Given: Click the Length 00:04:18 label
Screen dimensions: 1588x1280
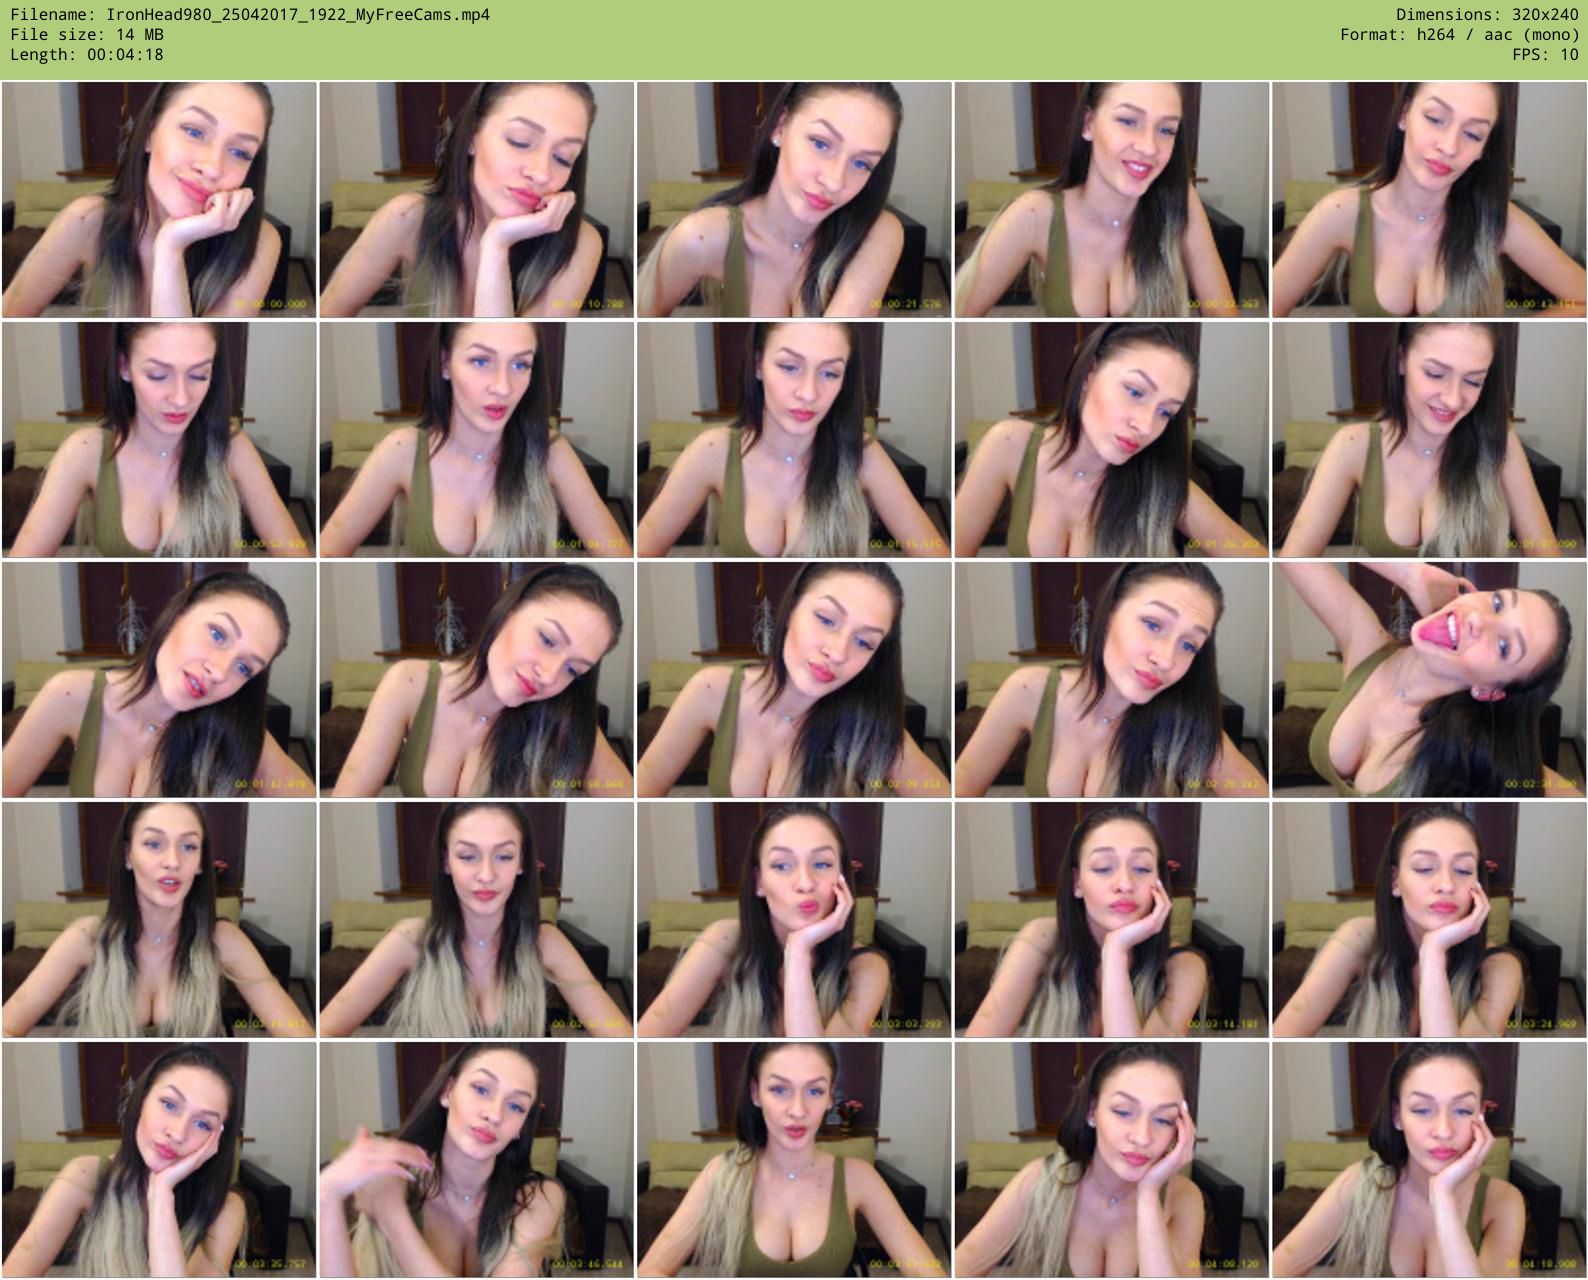Looking at the screenshot, I should (87, 55).
